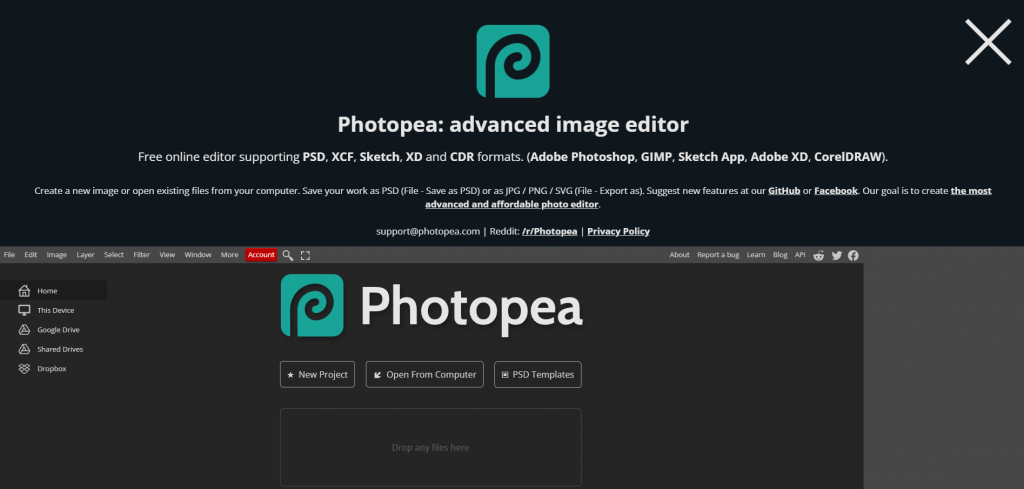
Task: Open Photopea's Facebook icon link
Action: [853, 255]
